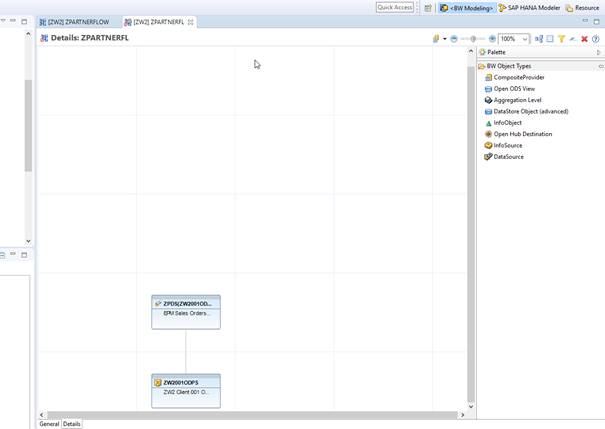
Task: Click the canvas vertical scrollbar up arrow
Action: click(471, 51)
